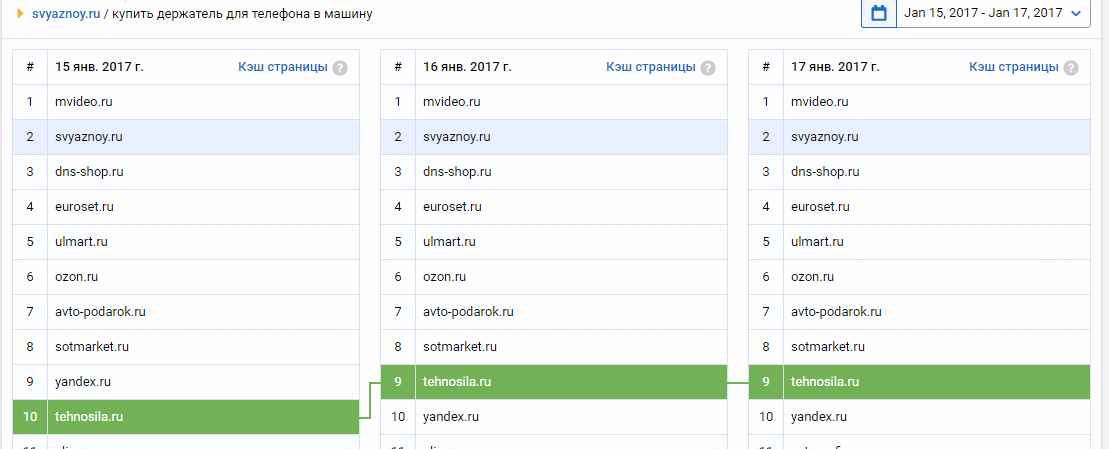The height and width of the screenshot is (449, 1109).
Task: Select ozon.ru in the 17 янв. column
Action: 812,277
